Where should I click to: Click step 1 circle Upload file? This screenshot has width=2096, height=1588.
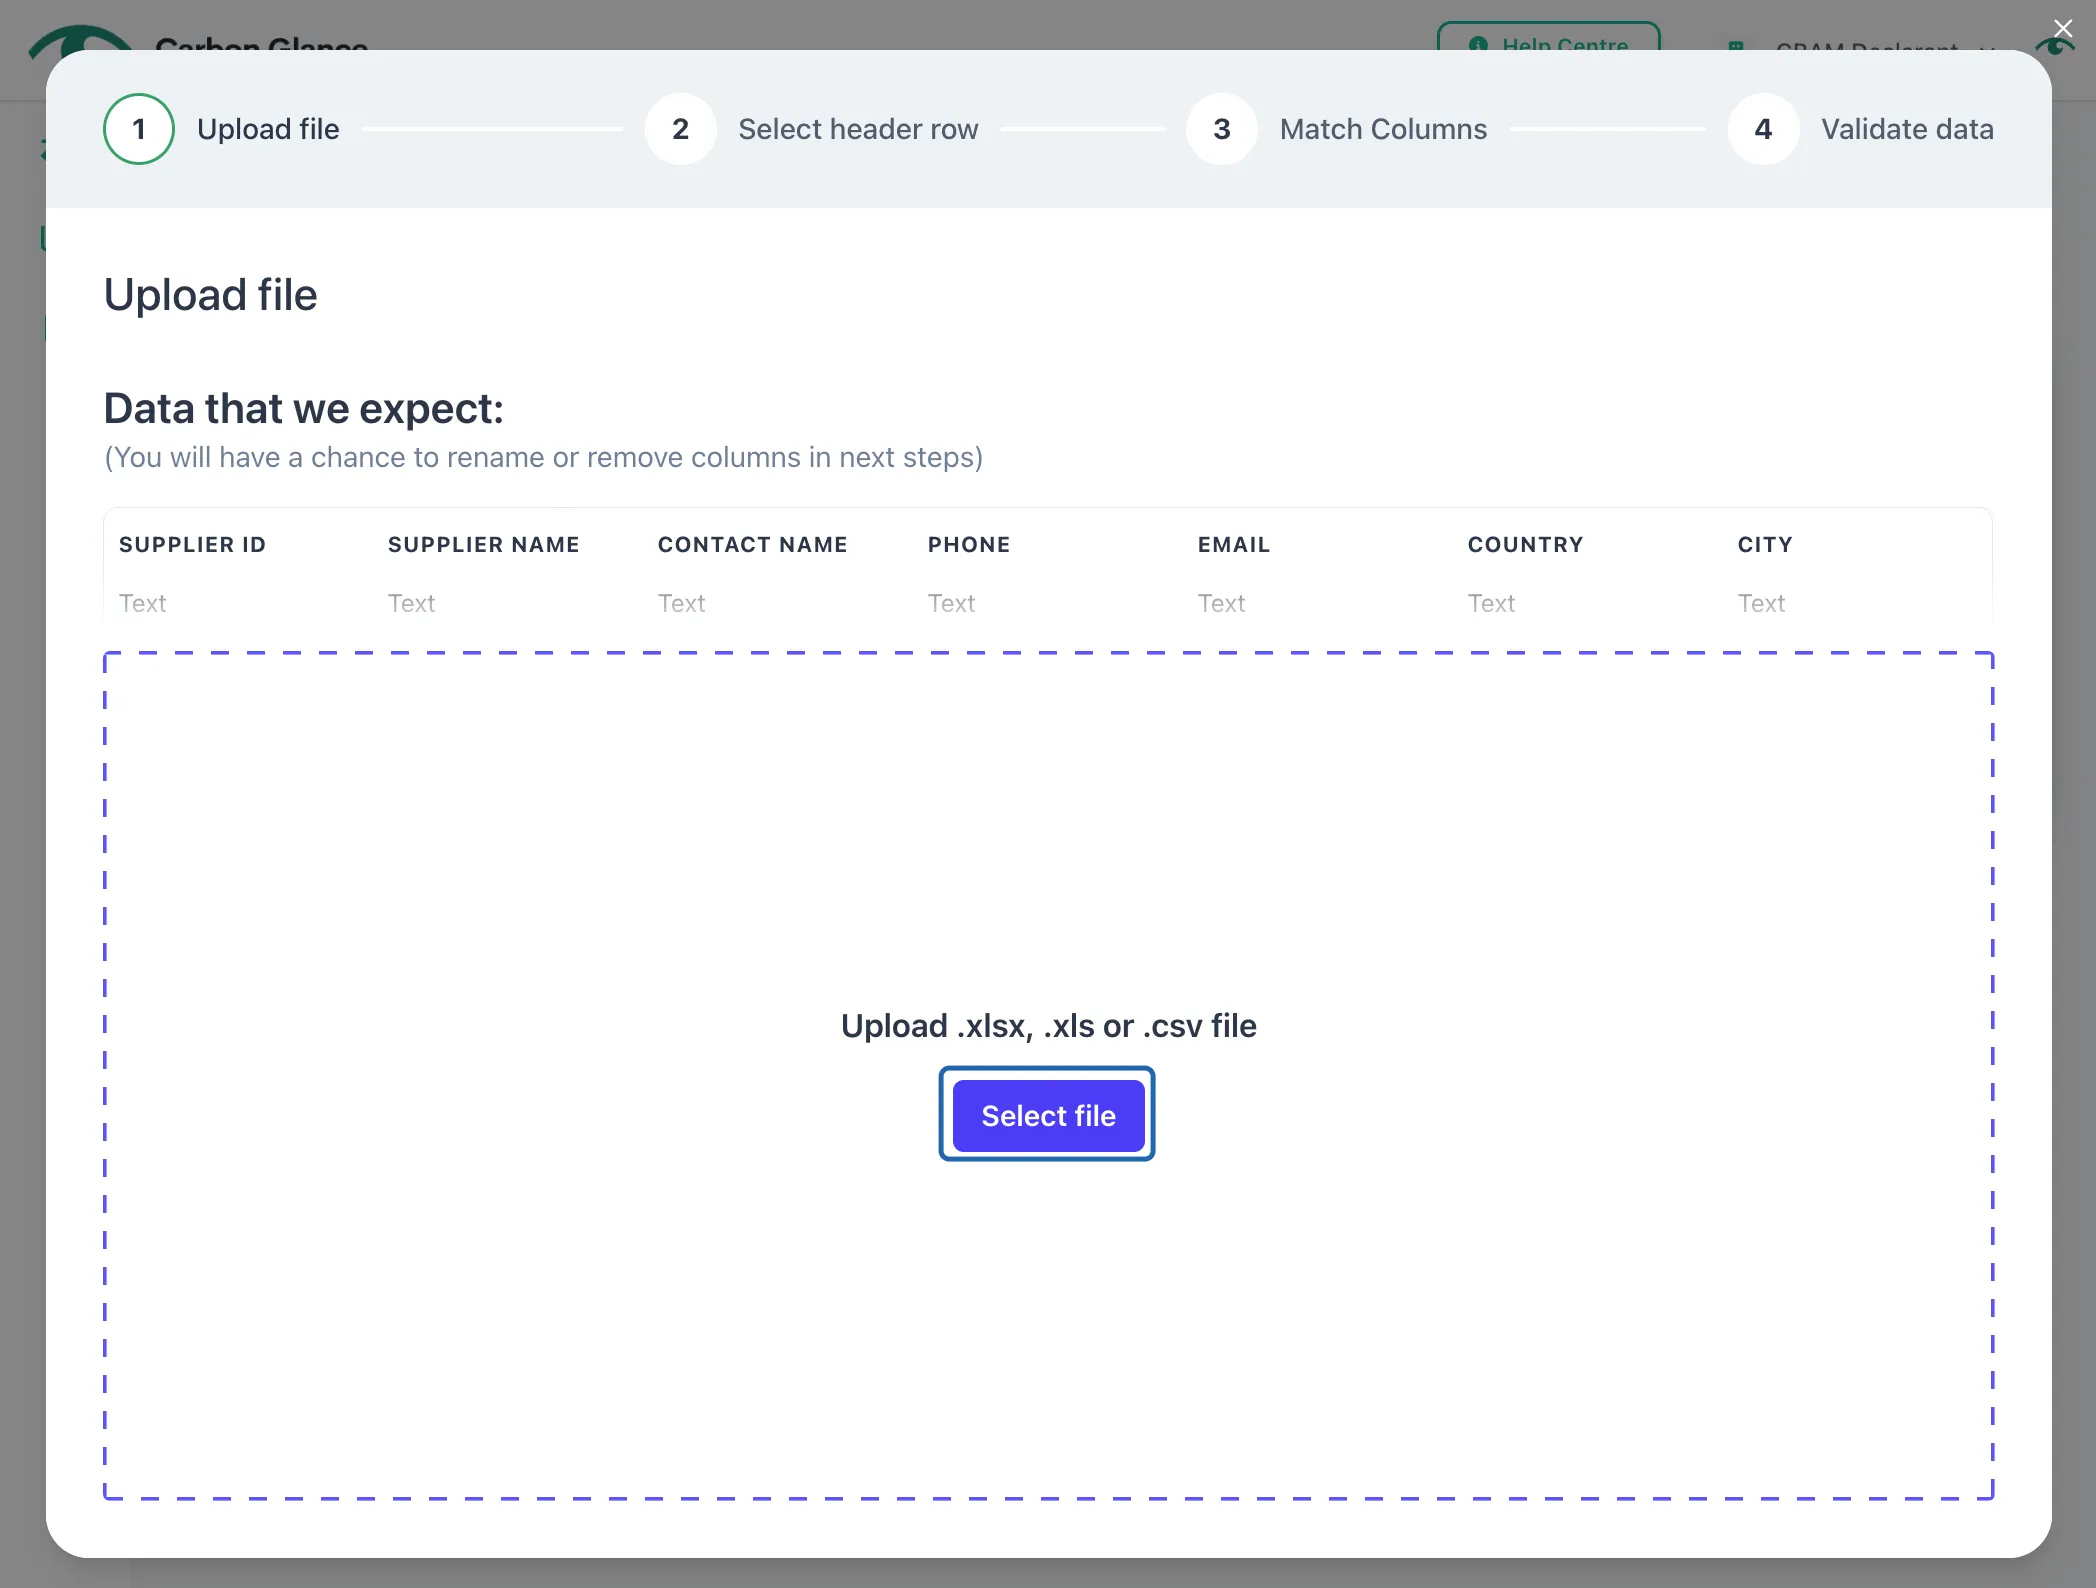coord(139,129)
